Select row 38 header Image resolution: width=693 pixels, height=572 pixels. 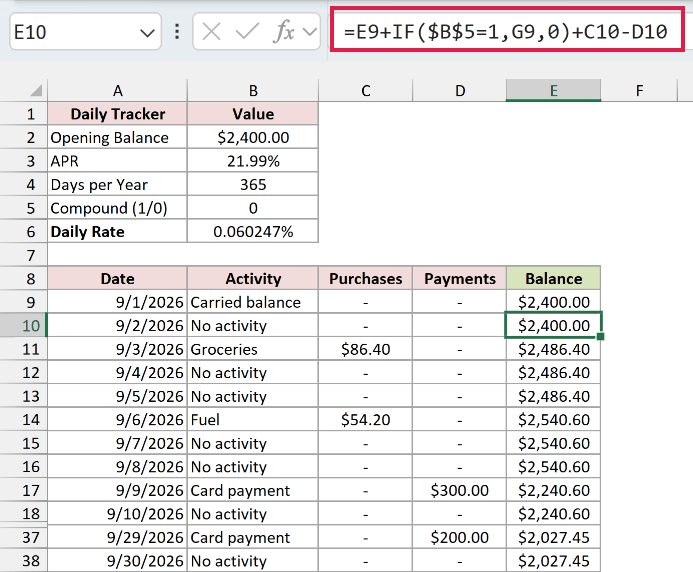click(x=24, y=561)
